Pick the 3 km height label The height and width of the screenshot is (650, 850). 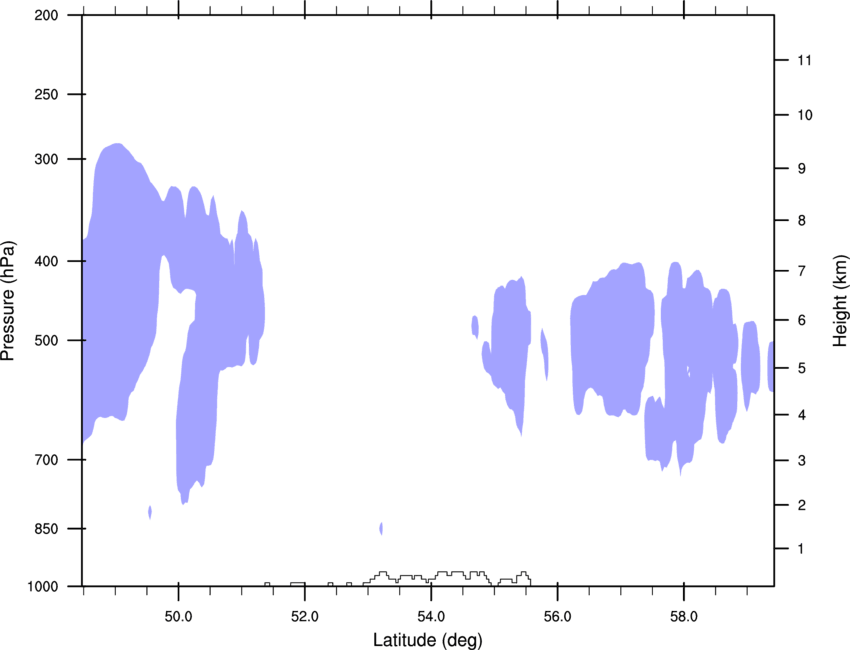[802, 461]
